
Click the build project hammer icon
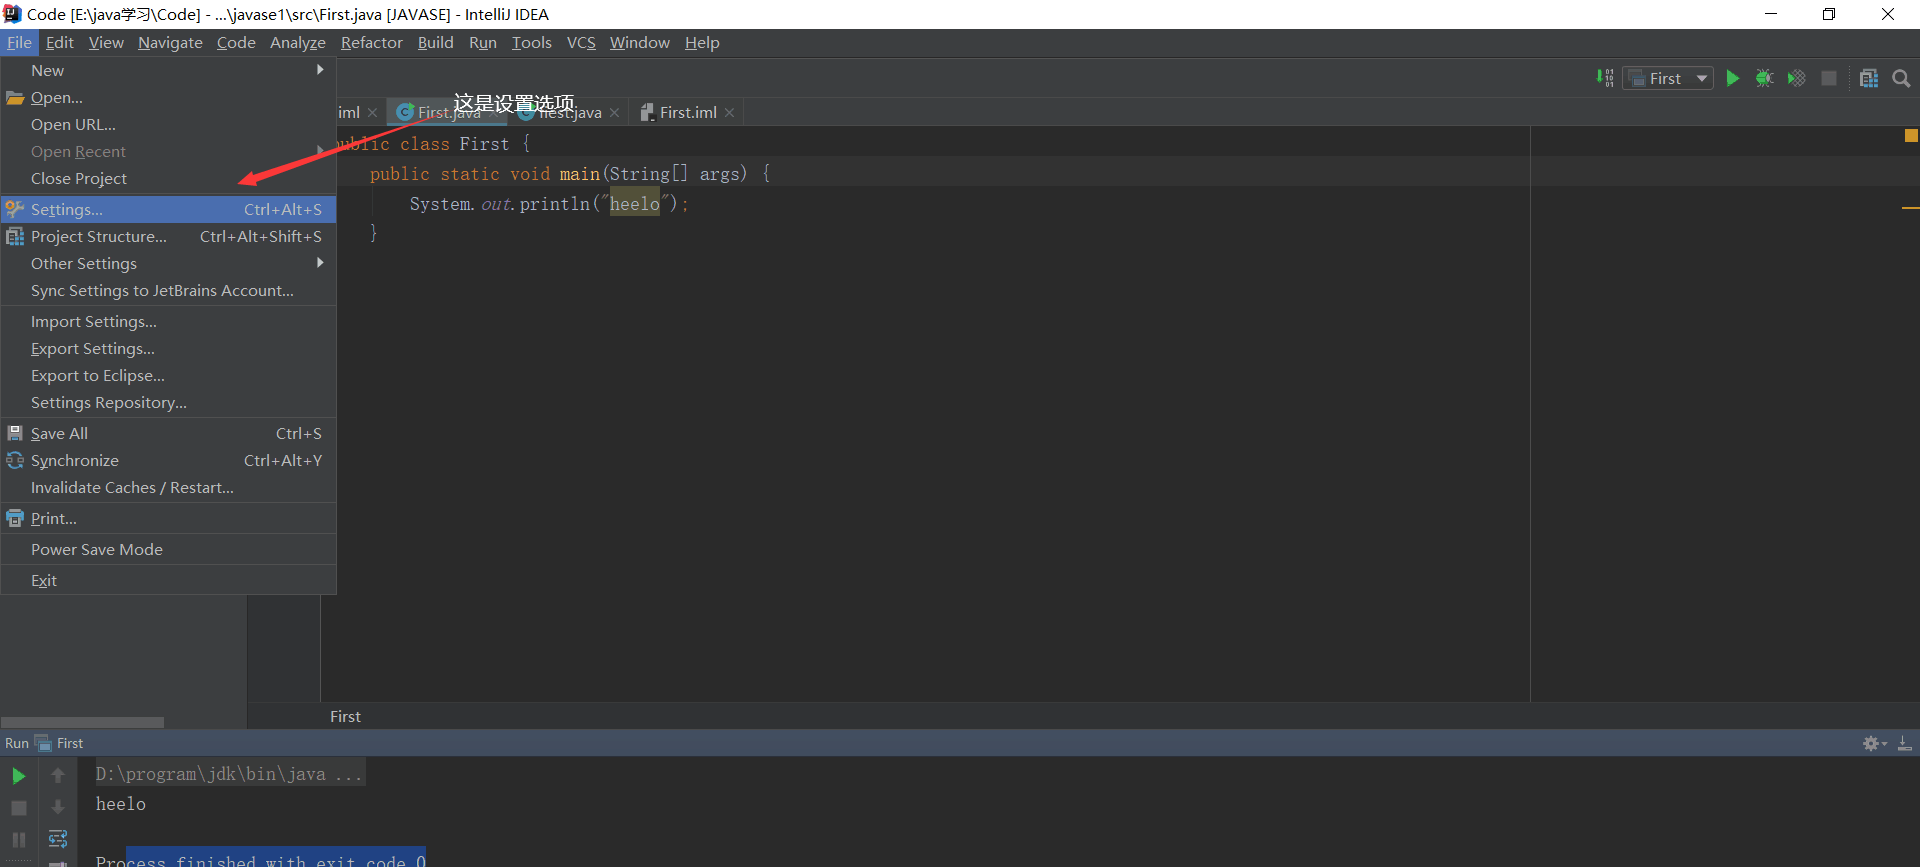(x=1605, y=78)
